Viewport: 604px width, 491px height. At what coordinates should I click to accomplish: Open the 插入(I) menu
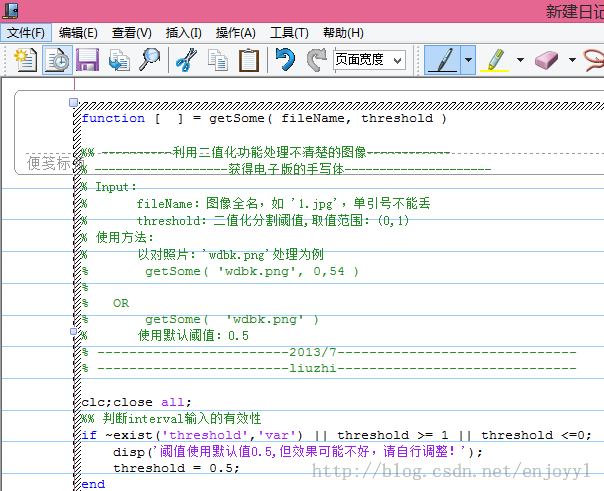point(183,33)
